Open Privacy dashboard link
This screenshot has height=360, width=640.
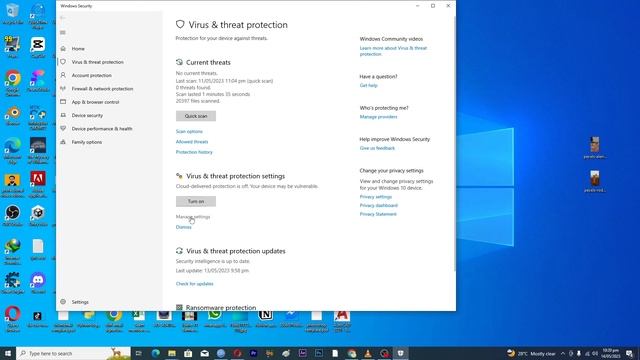(379, 205)
